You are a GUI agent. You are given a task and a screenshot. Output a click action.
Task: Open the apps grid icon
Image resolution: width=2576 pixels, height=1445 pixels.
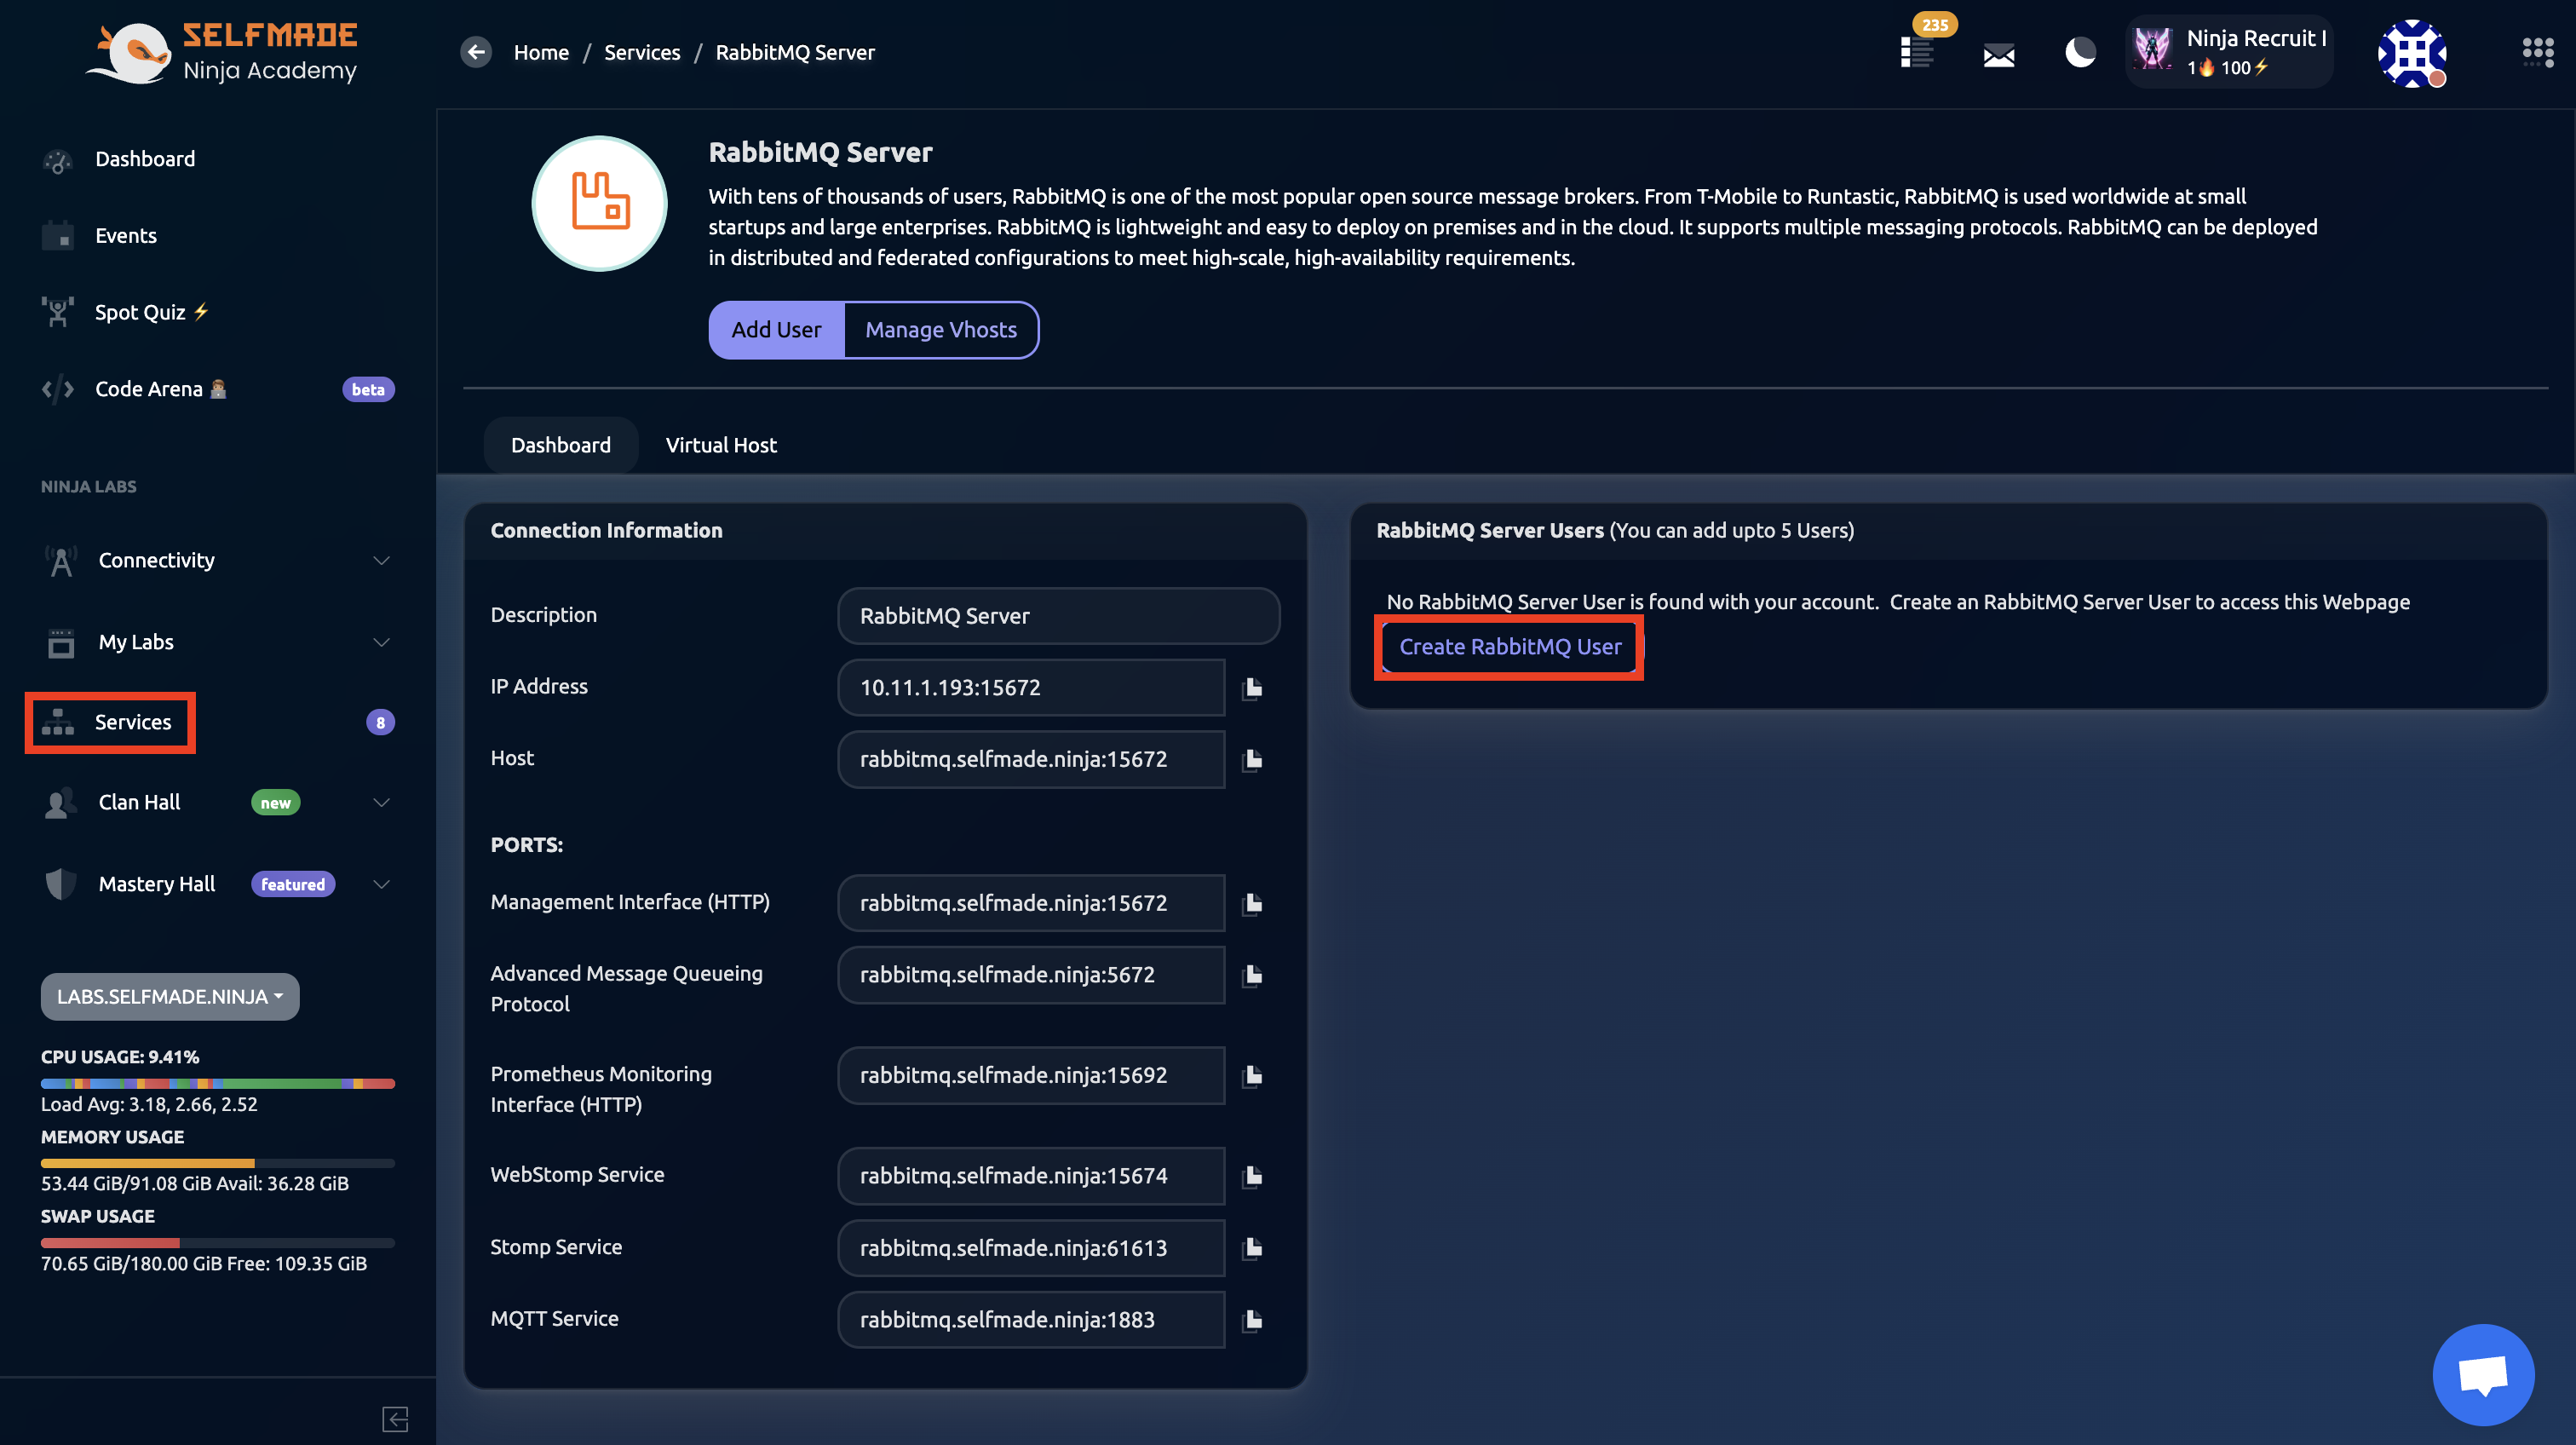pos(2538,52)
